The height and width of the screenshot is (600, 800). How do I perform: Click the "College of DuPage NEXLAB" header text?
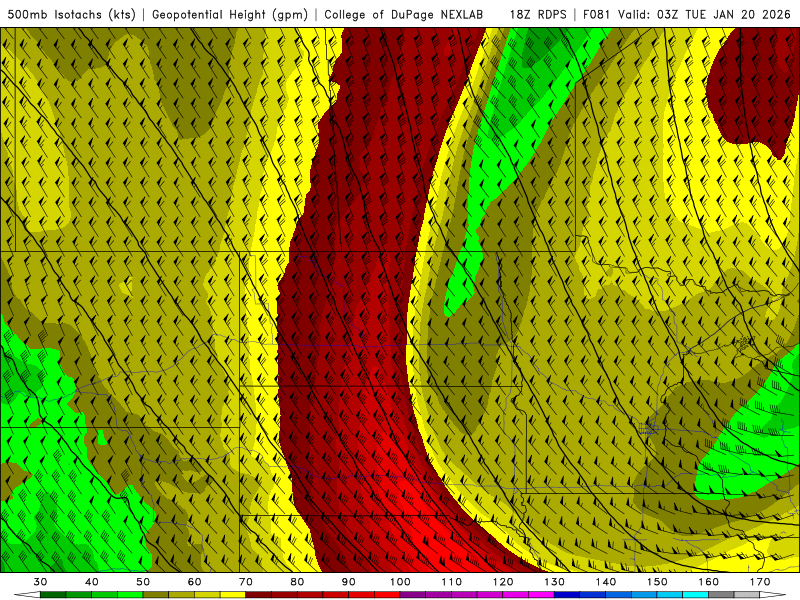pyautogui.click(x=404, y=14)
